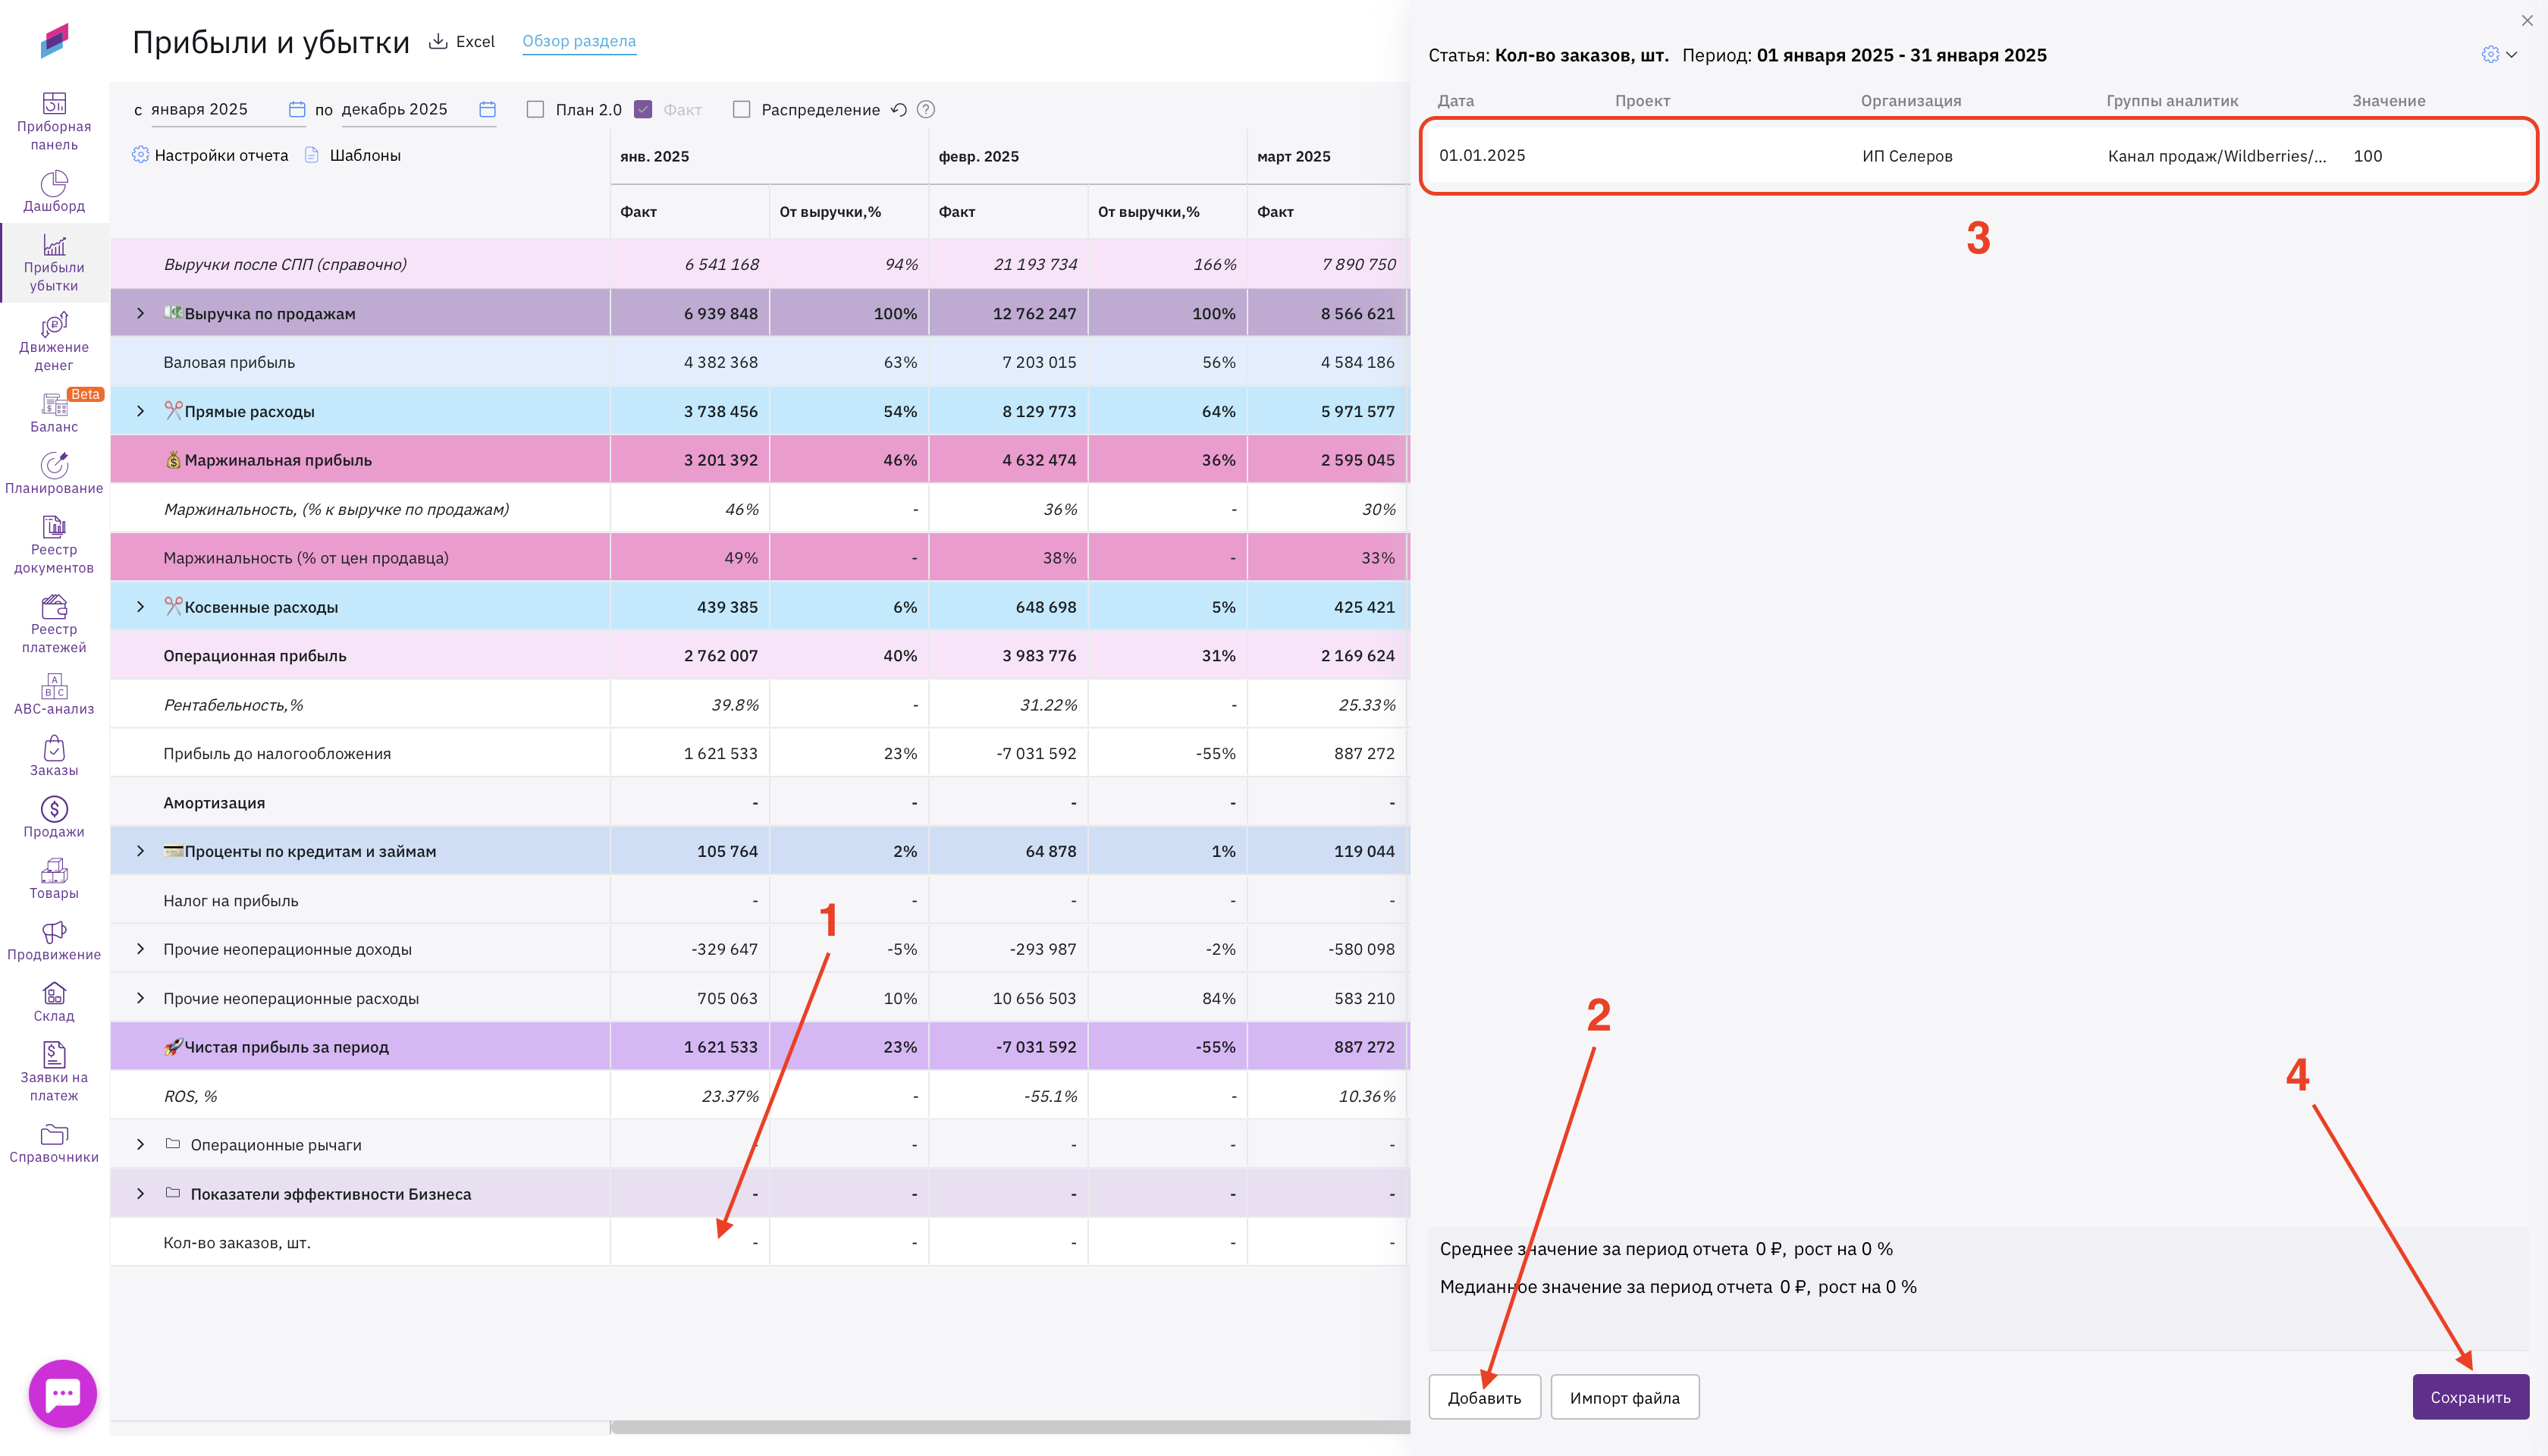Expand the Косвенные расходы row

[x=140, y=607]
